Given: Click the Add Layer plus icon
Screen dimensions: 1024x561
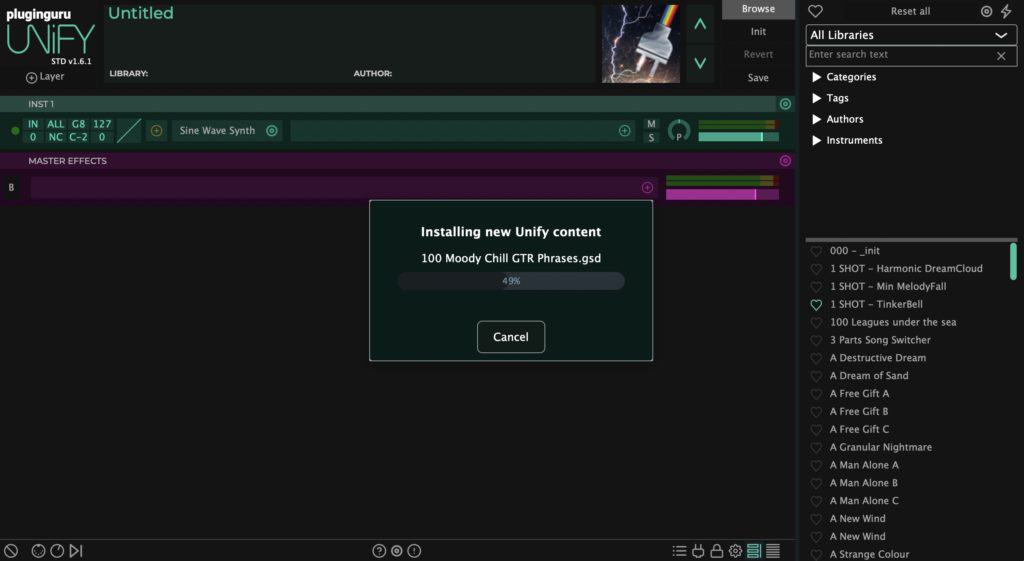Looking at the screenshot, I should point(32,77).
